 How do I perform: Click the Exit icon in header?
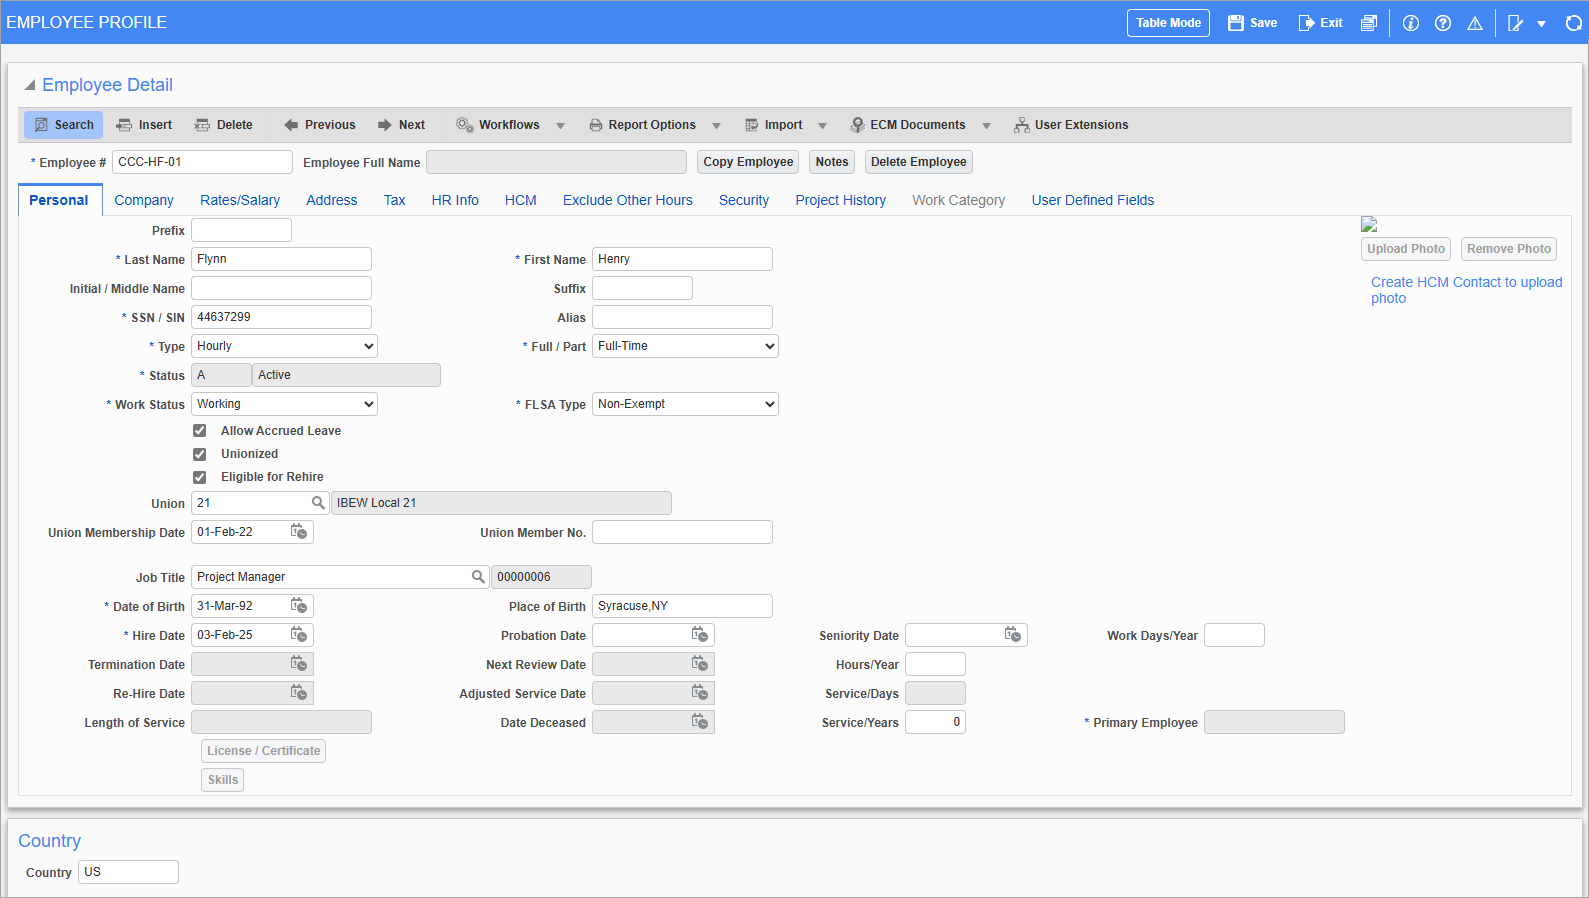coord(1306,23)
